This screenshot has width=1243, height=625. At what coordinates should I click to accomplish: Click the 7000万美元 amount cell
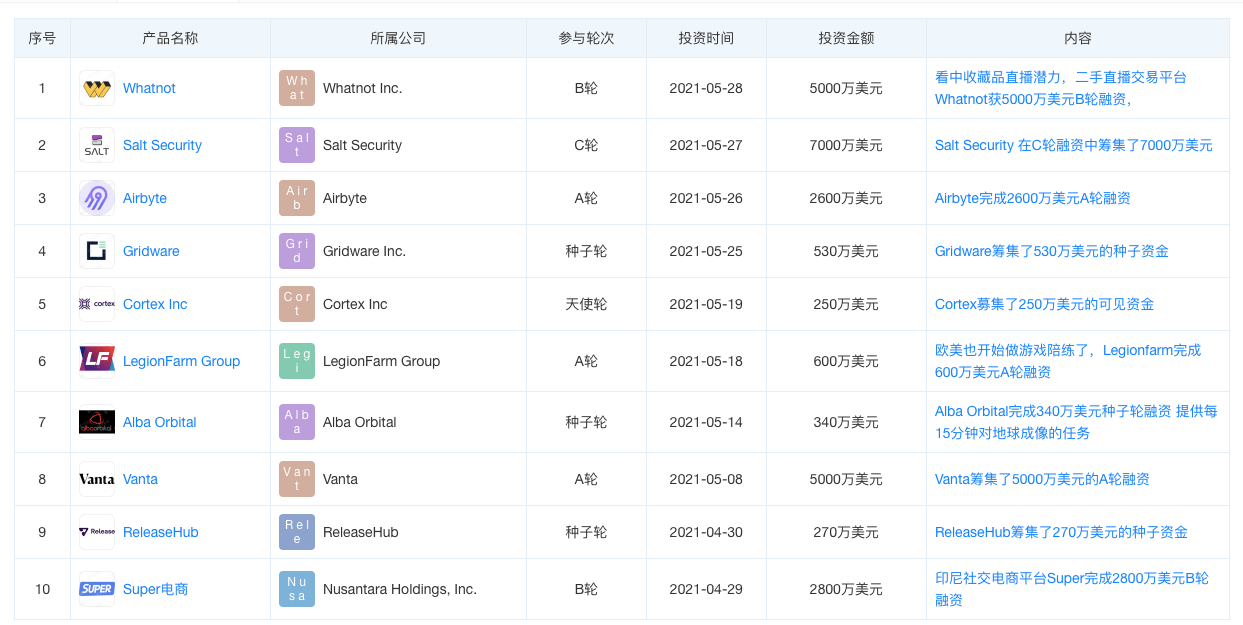(846, 145)
